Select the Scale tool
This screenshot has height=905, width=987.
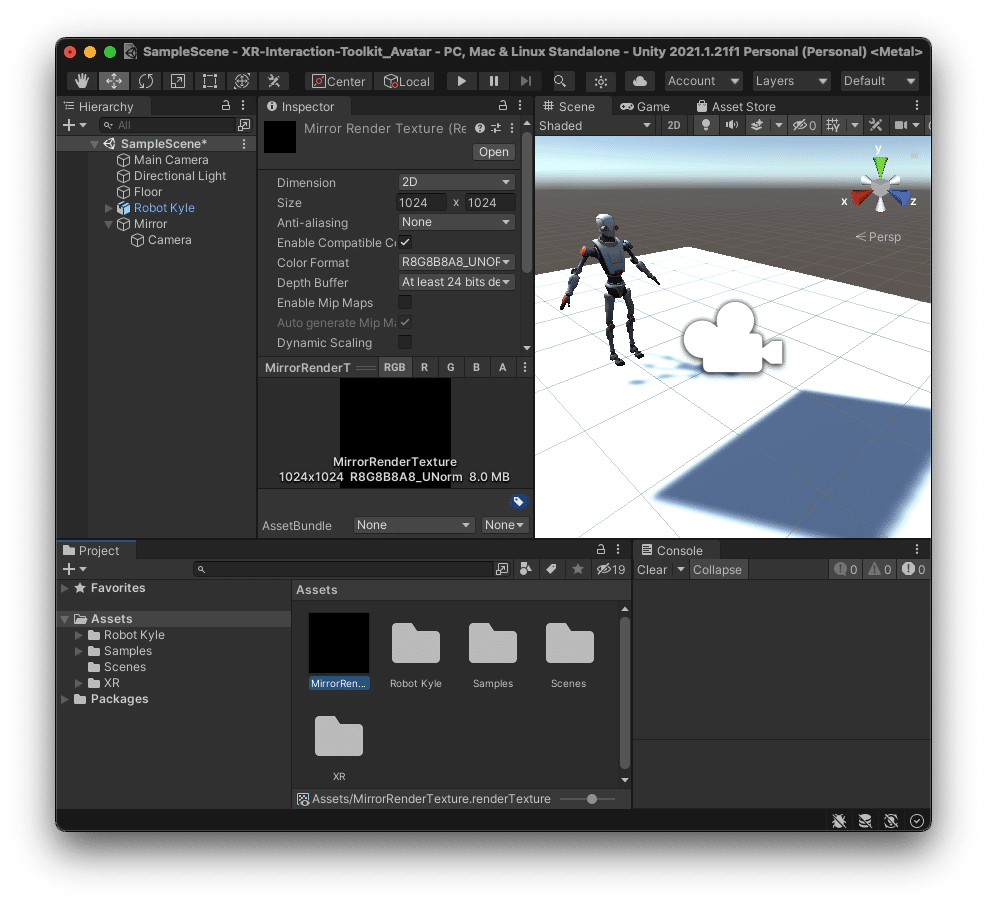coord(178,81)
